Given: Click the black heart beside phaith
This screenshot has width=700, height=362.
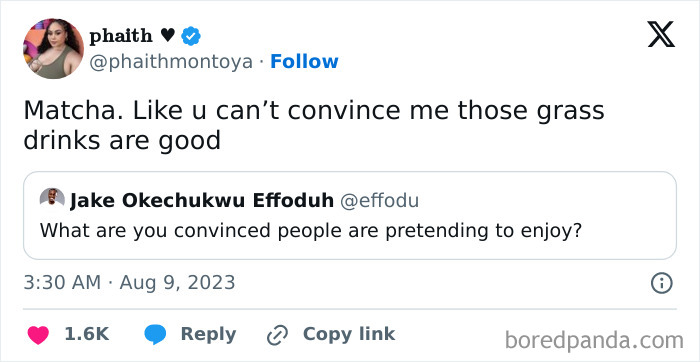Looking at the screenshot, I should 167,36.
